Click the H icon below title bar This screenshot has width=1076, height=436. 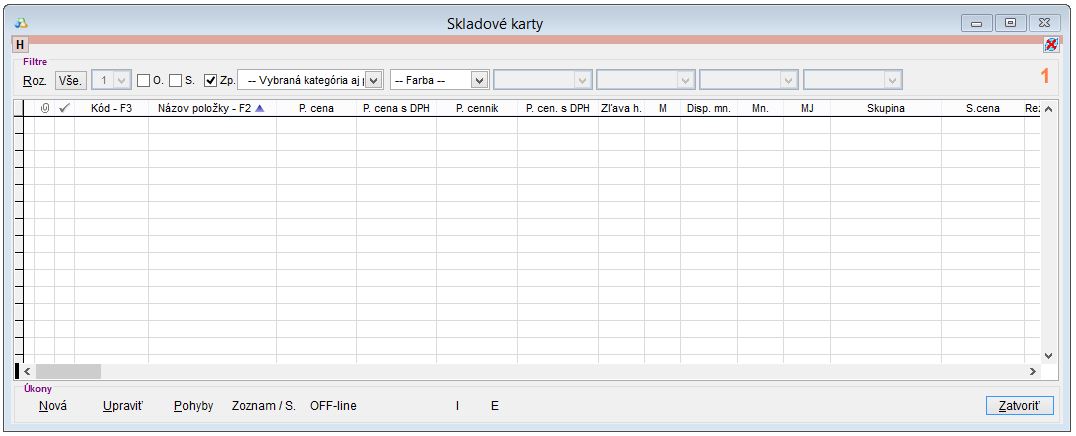click(x=19, y=45)
